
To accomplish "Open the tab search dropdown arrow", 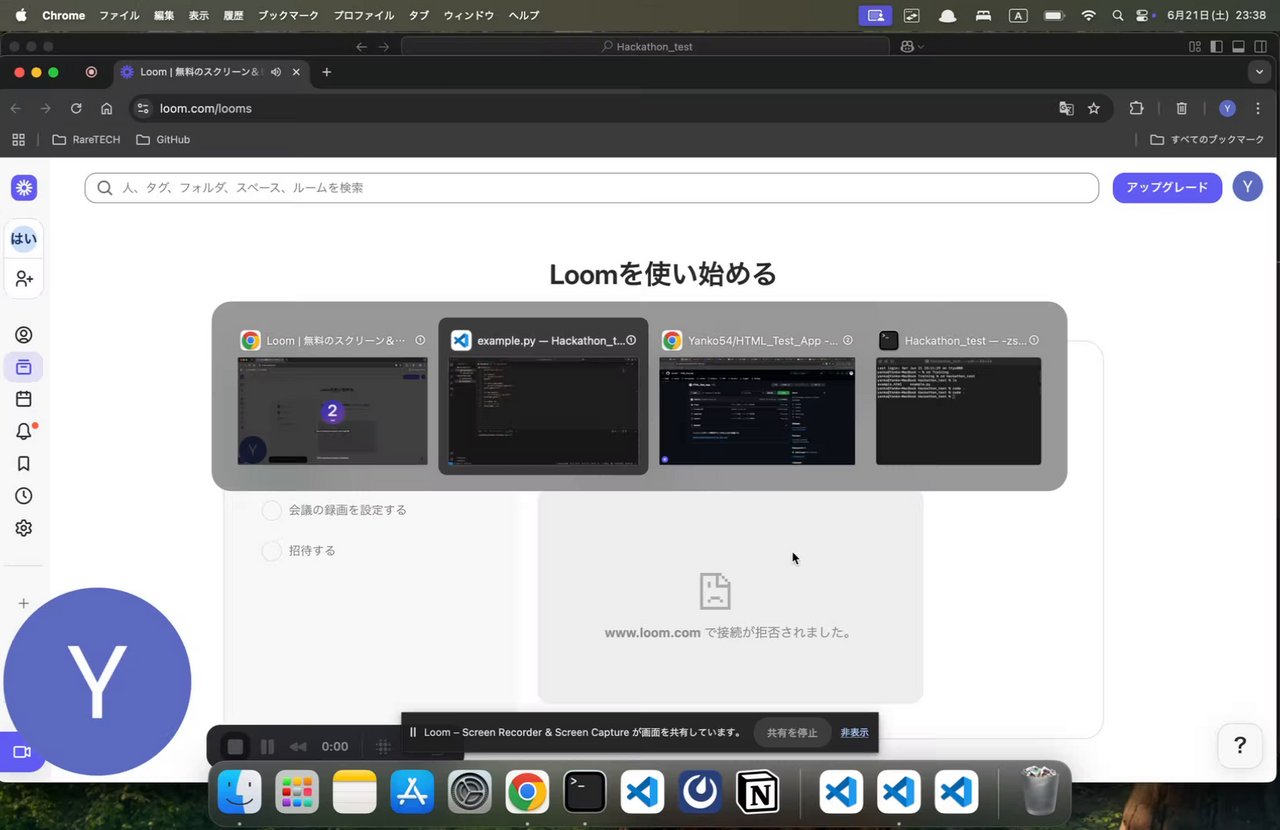I will click(1259, 72).
